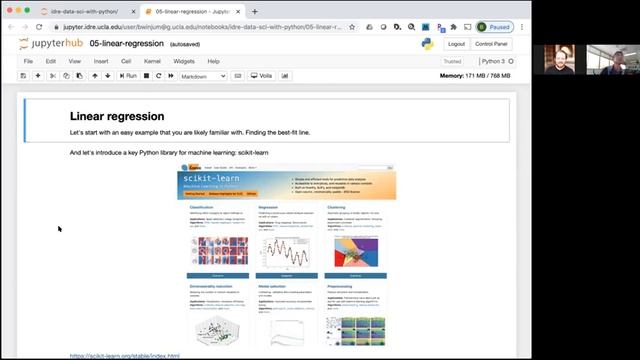Screen dimensions: 640x360
Task: Click the Logout button
Action: click(456, 44)
